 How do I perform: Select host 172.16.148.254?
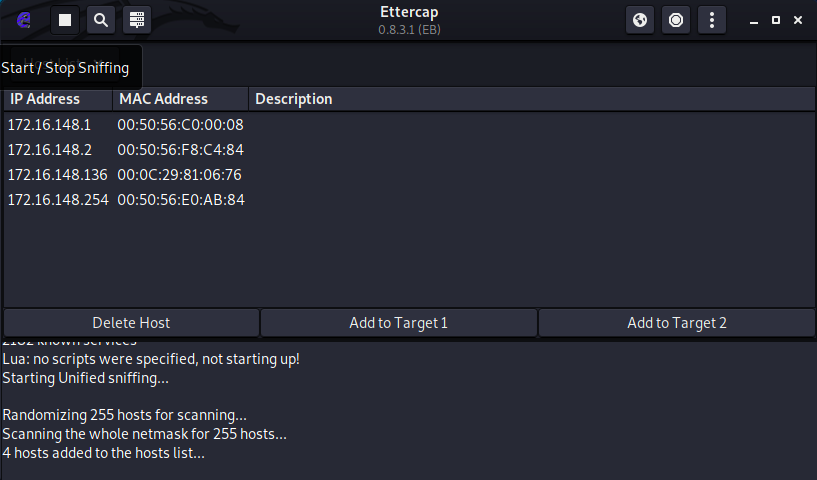(x=57, y=200)
